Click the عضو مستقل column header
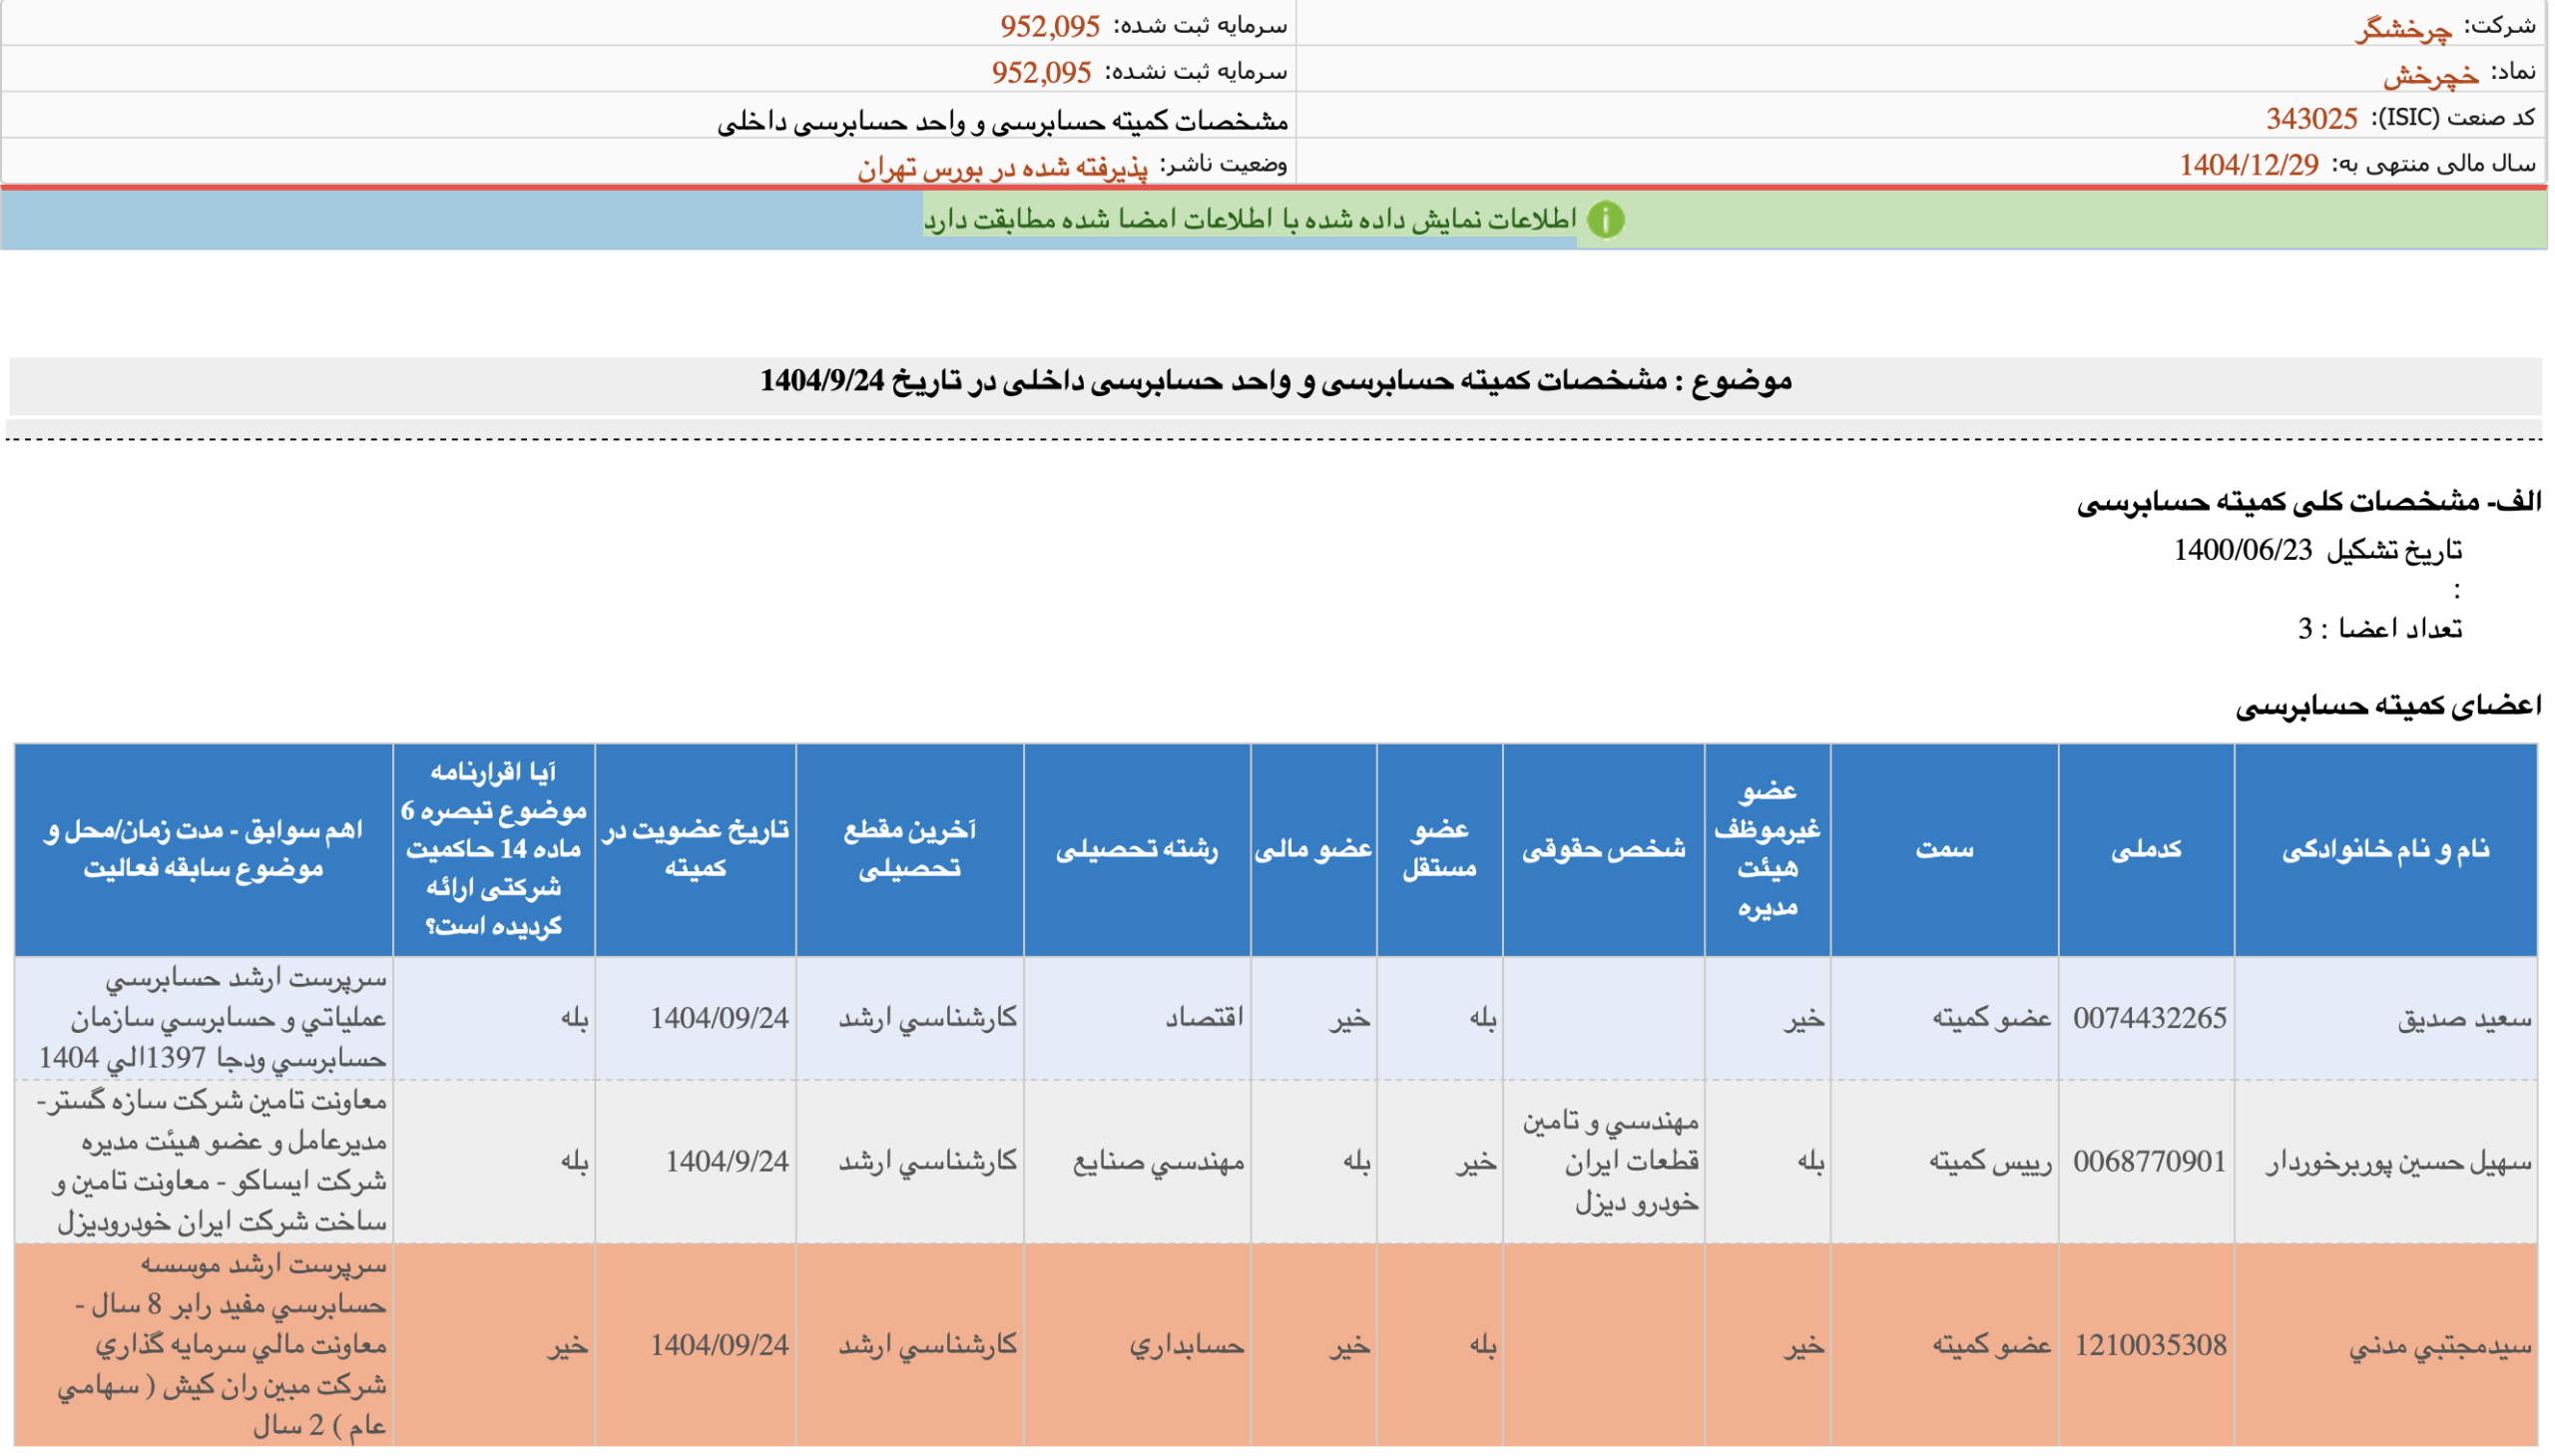 coord(1438,849)
